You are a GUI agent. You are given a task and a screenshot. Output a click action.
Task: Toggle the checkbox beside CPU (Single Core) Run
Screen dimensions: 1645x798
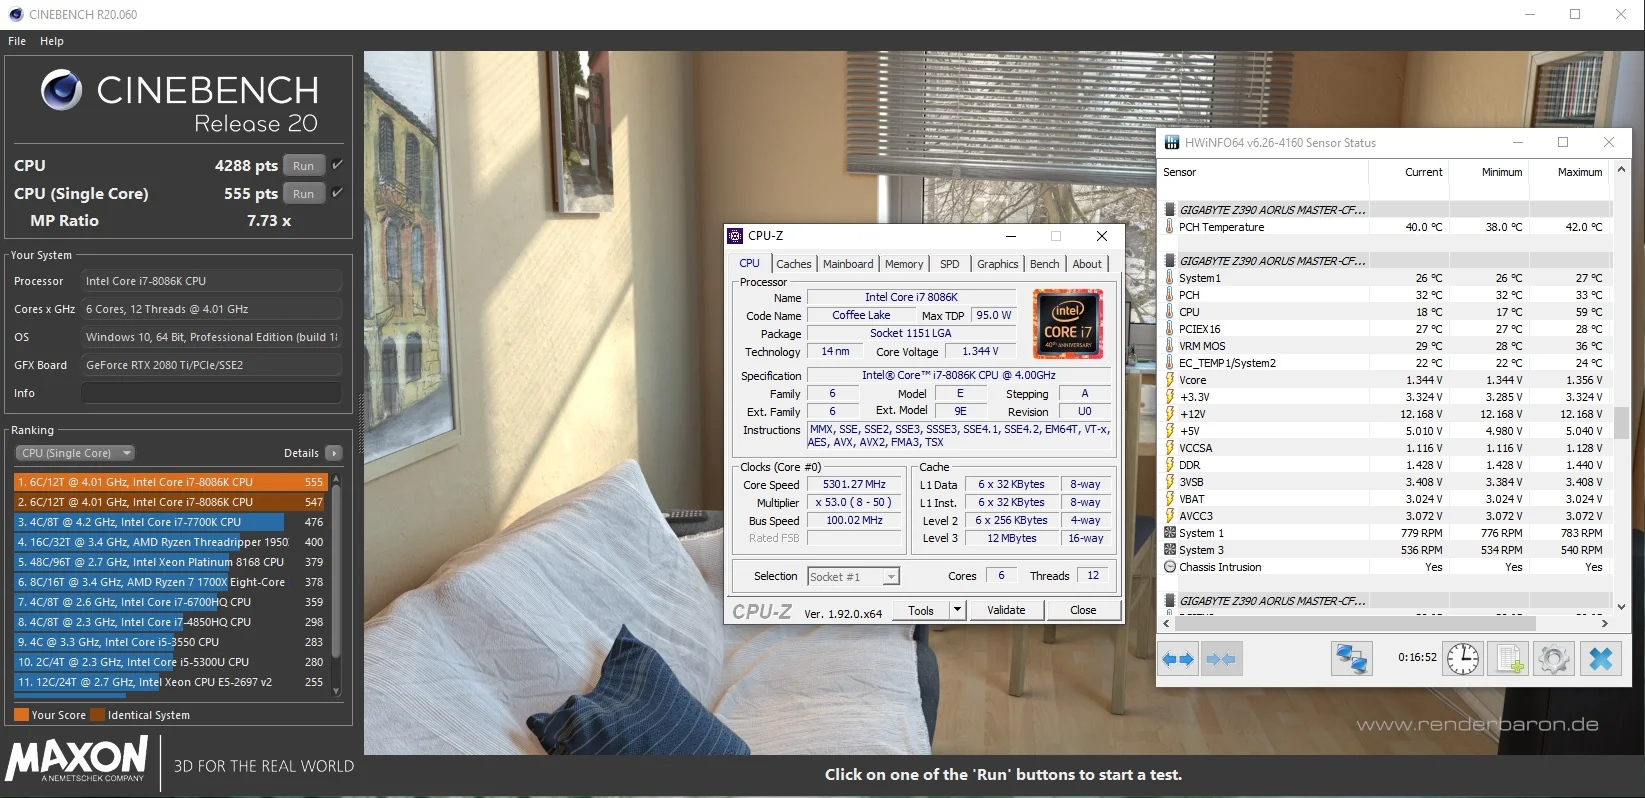(x=337, y=193)
